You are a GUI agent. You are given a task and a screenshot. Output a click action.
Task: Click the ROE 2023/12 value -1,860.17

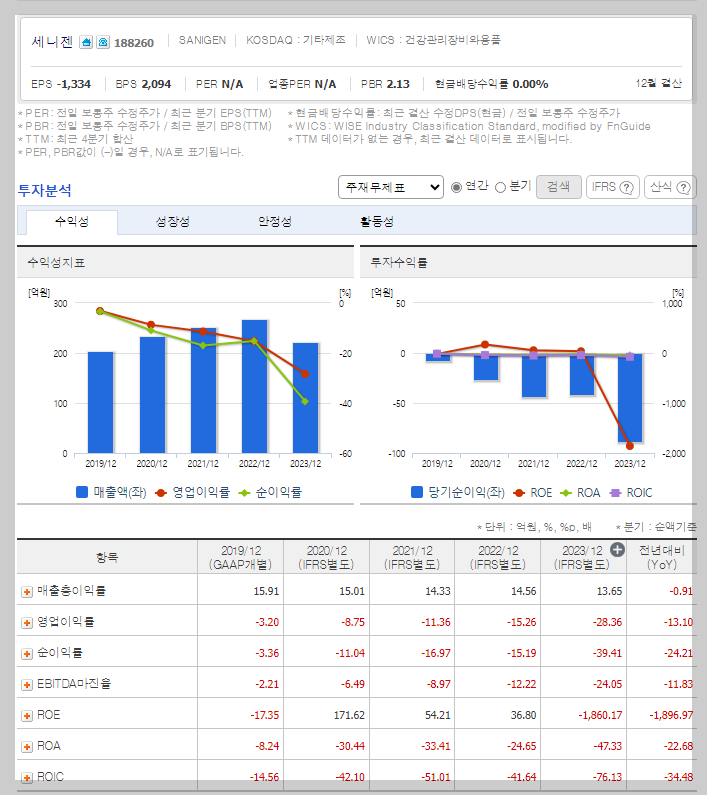pyautogui.click(x=600, y=715)
